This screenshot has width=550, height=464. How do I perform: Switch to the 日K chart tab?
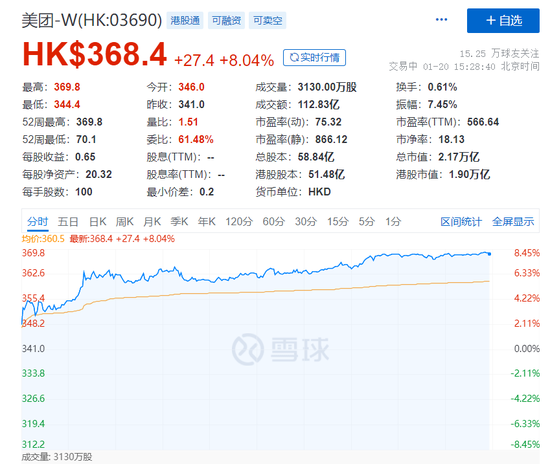(98, 221)
